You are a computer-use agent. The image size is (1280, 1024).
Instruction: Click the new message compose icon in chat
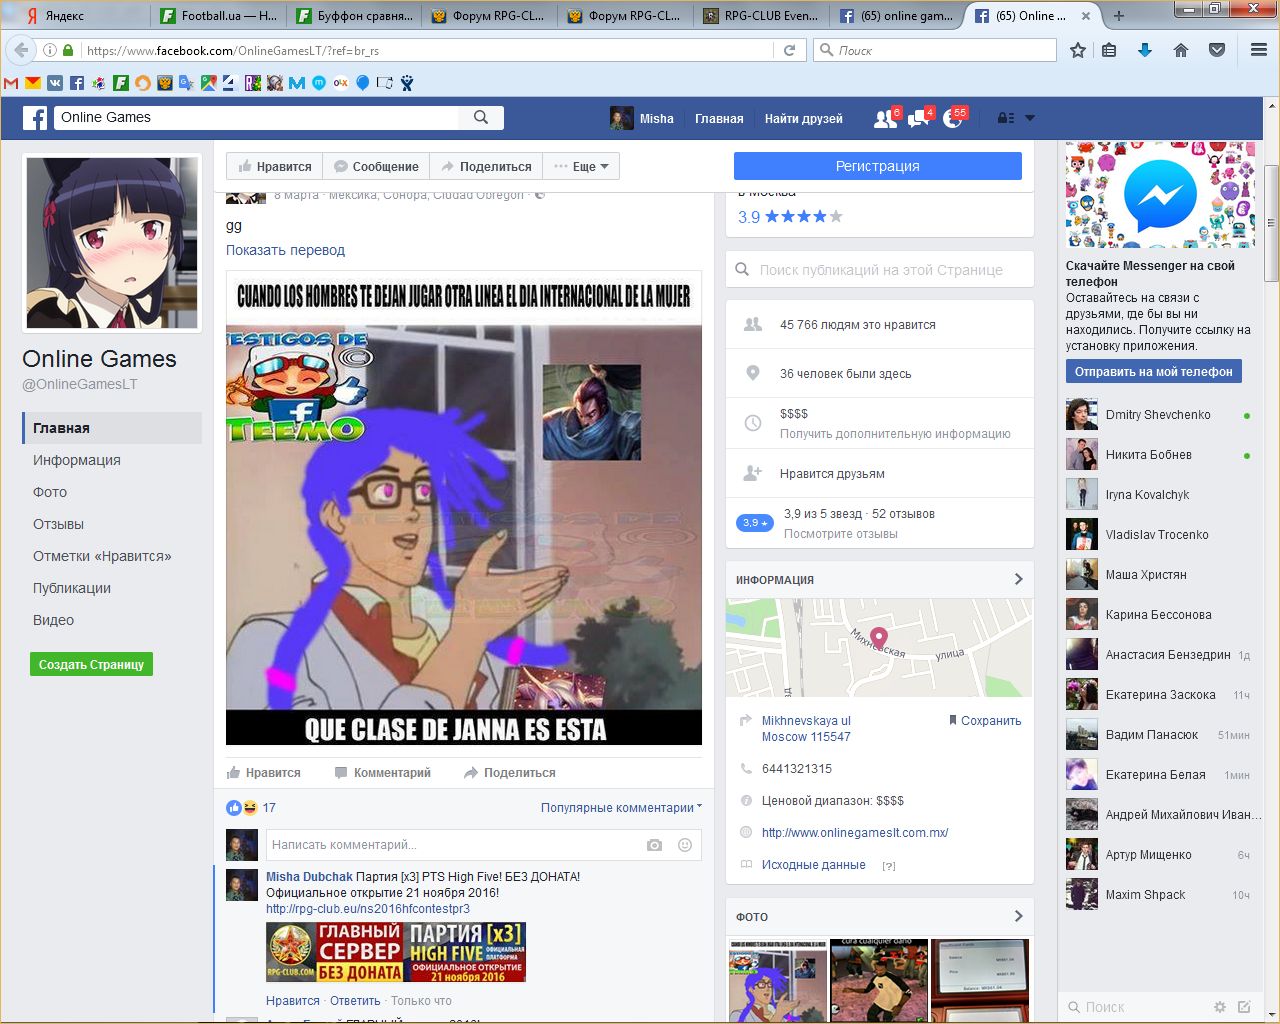1244,1007
